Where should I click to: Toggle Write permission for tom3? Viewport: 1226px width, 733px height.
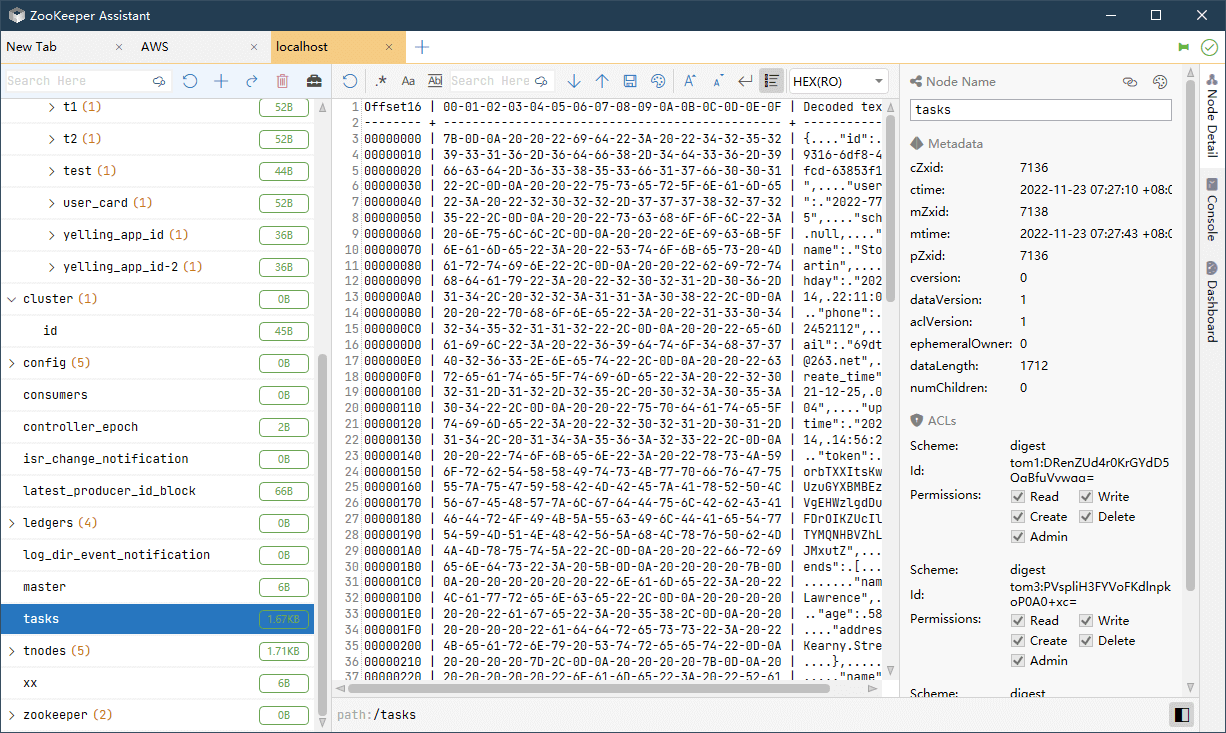pos(1086,621)
